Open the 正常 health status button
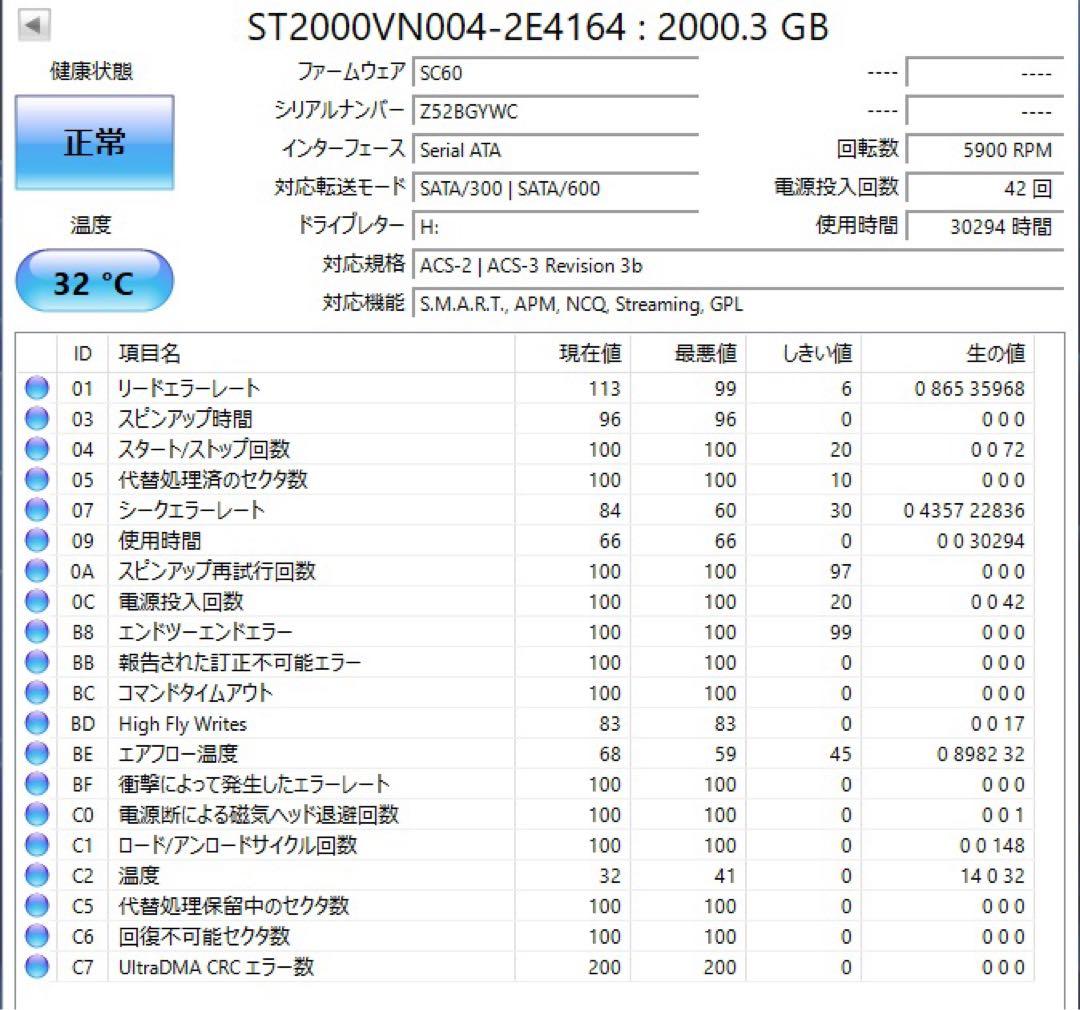The width and height of the screenshot is (1080, 1010). click(94, 143)
